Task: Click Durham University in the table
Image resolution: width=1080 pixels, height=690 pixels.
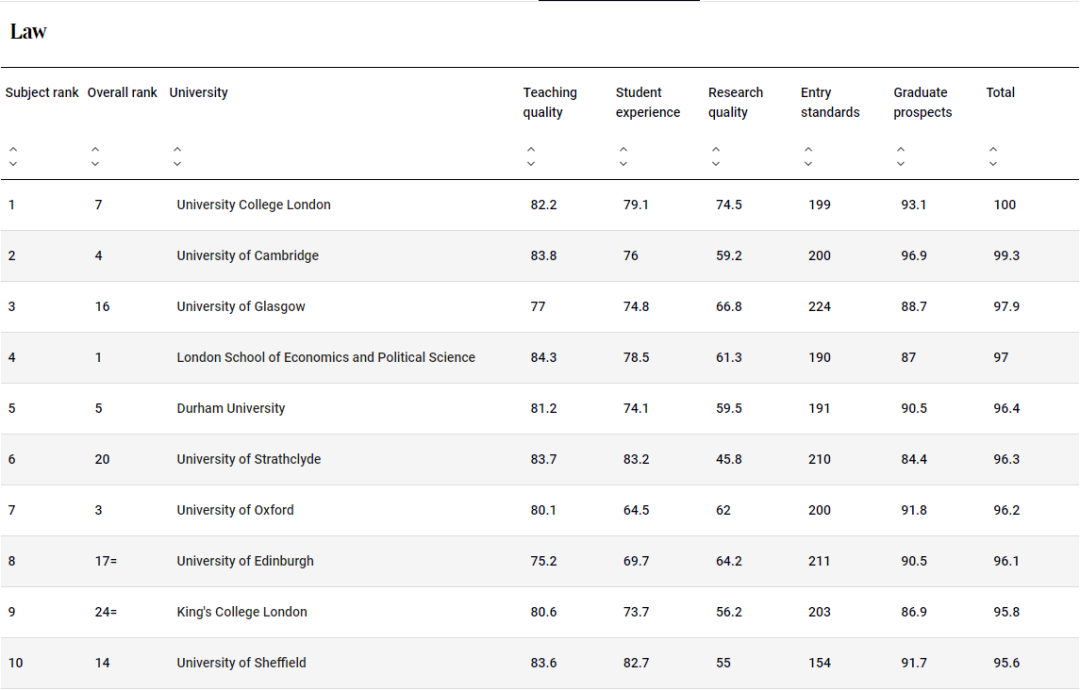Action: click(230, 409)
